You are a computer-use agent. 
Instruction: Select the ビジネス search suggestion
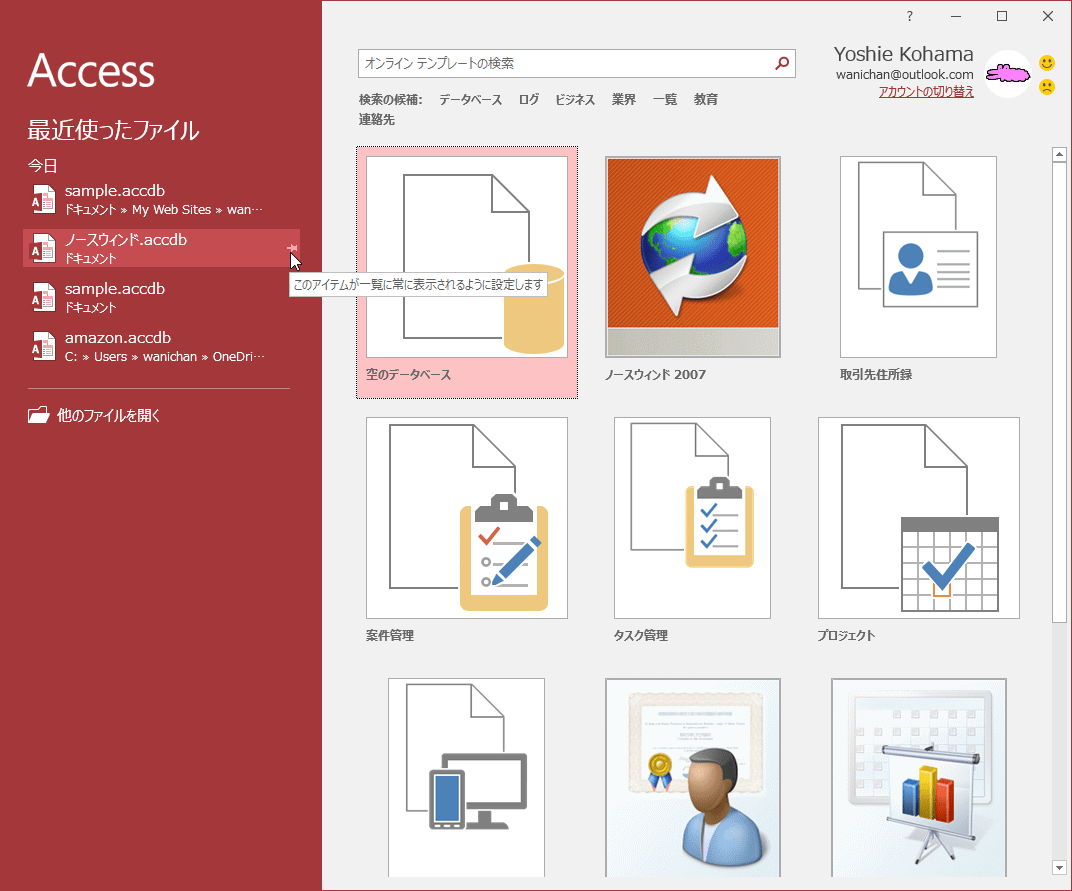point(575,100)
